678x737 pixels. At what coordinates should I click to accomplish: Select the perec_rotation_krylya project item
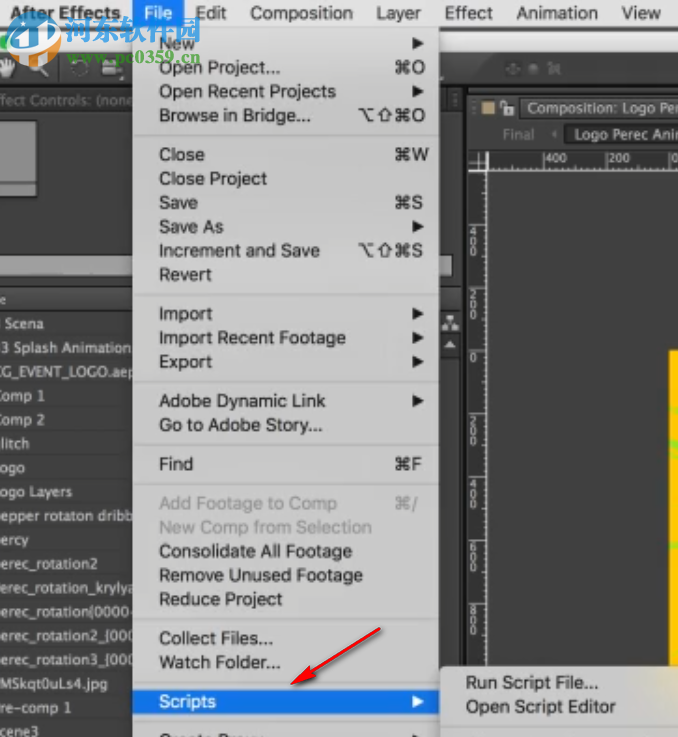coord(66,588)
